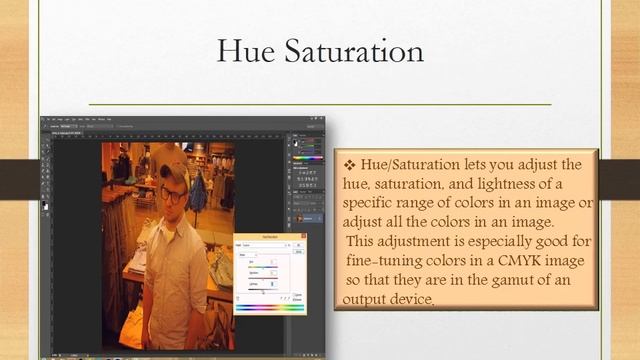Select the Zoom tool in the toolbox

pos(47,196)
